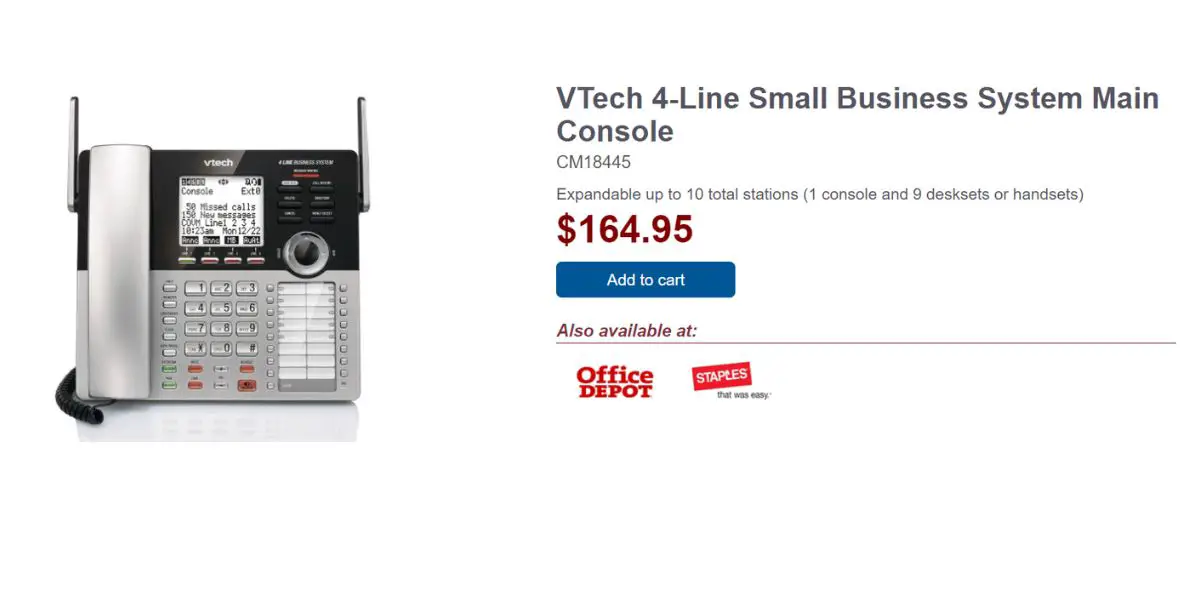Click the number 0 key on the keypad

tap(222, 348)
